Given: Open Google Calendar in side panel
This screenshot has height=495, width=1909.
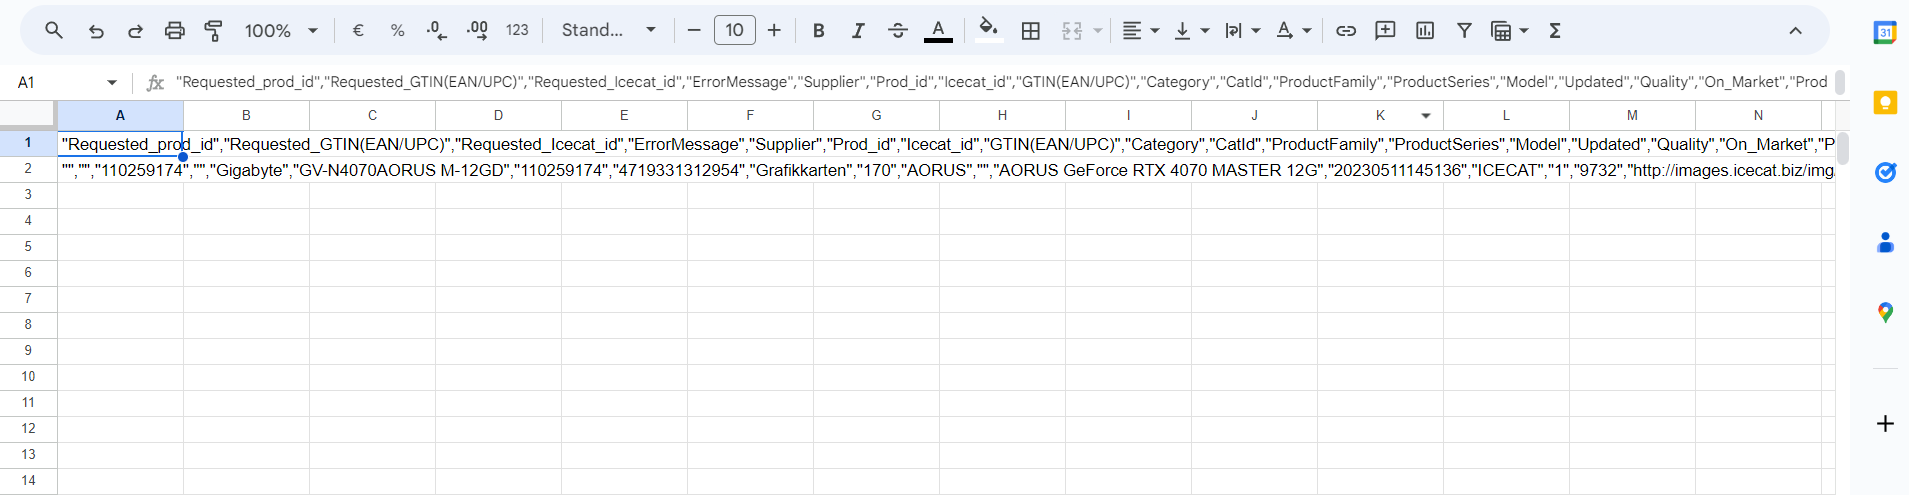Looking at the screenshot, I should tap(1885, 32).
